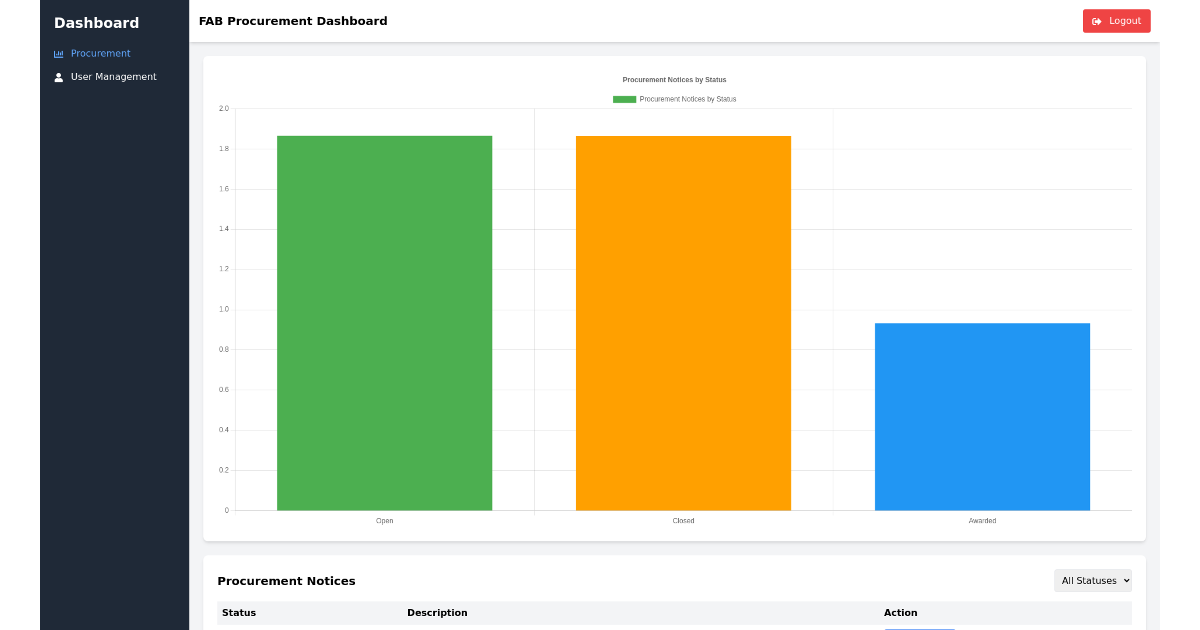Click the person icon beside User Management
Screen dimensions: 1200x630
click(58, 76)
